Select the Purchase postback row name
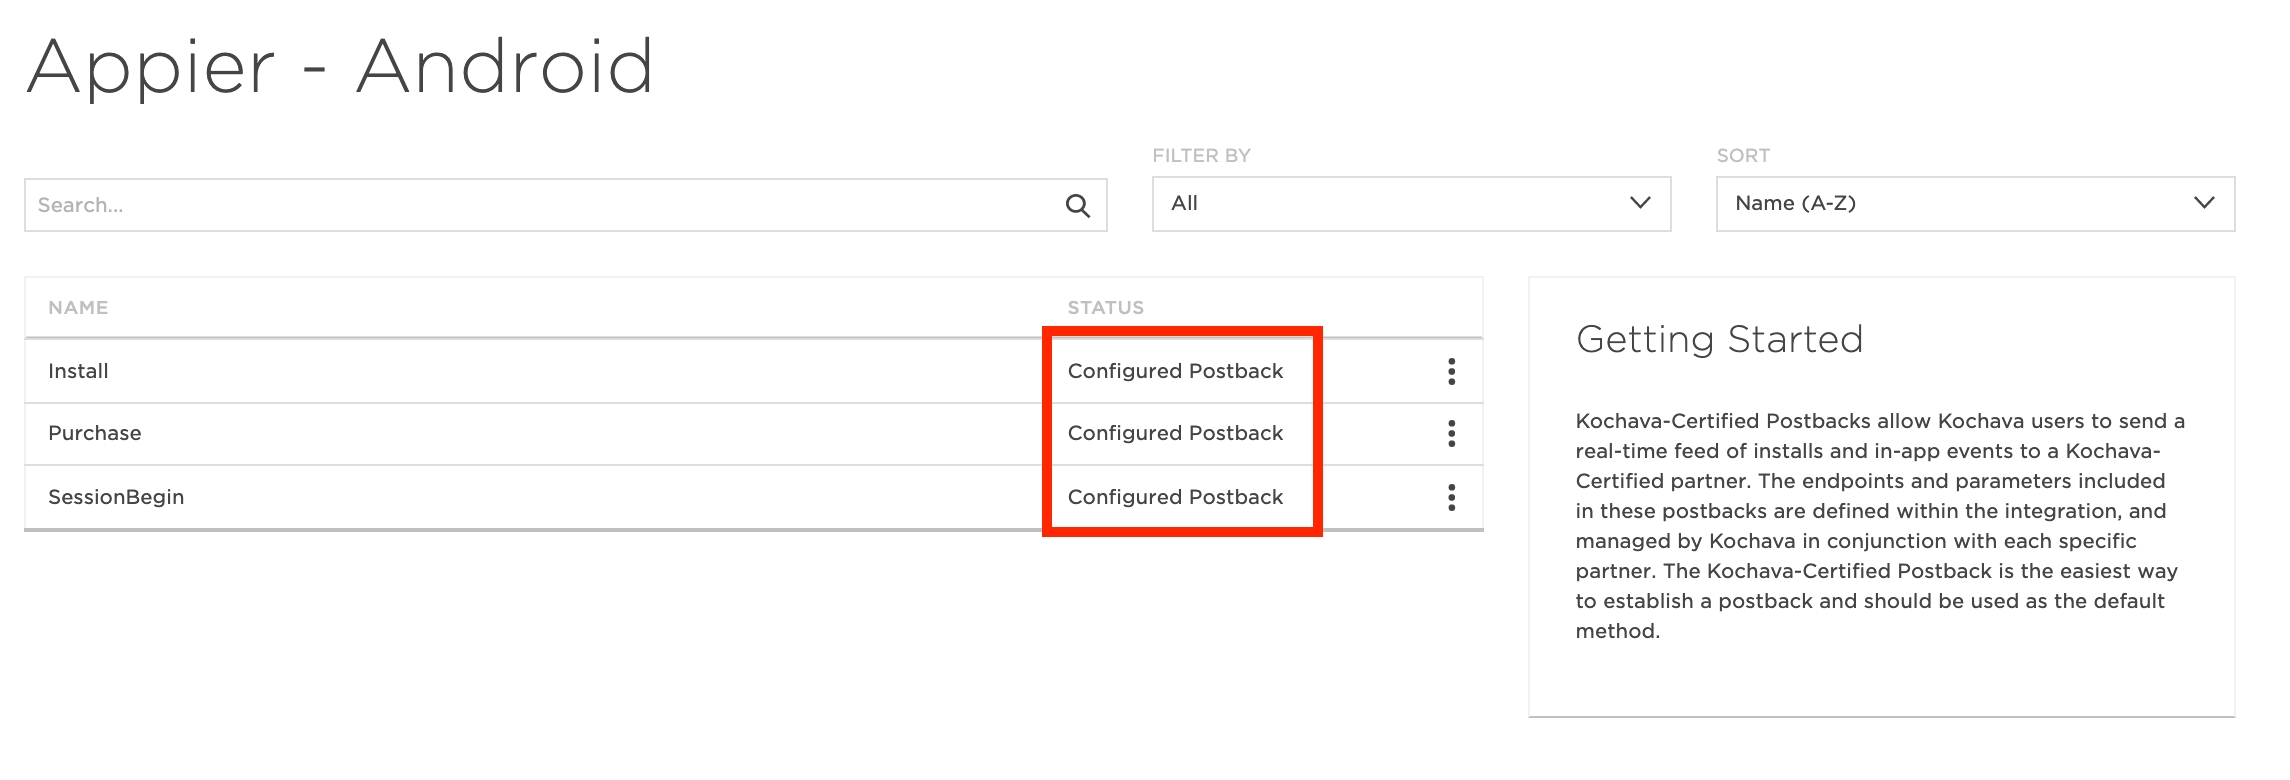 (95, 433)
